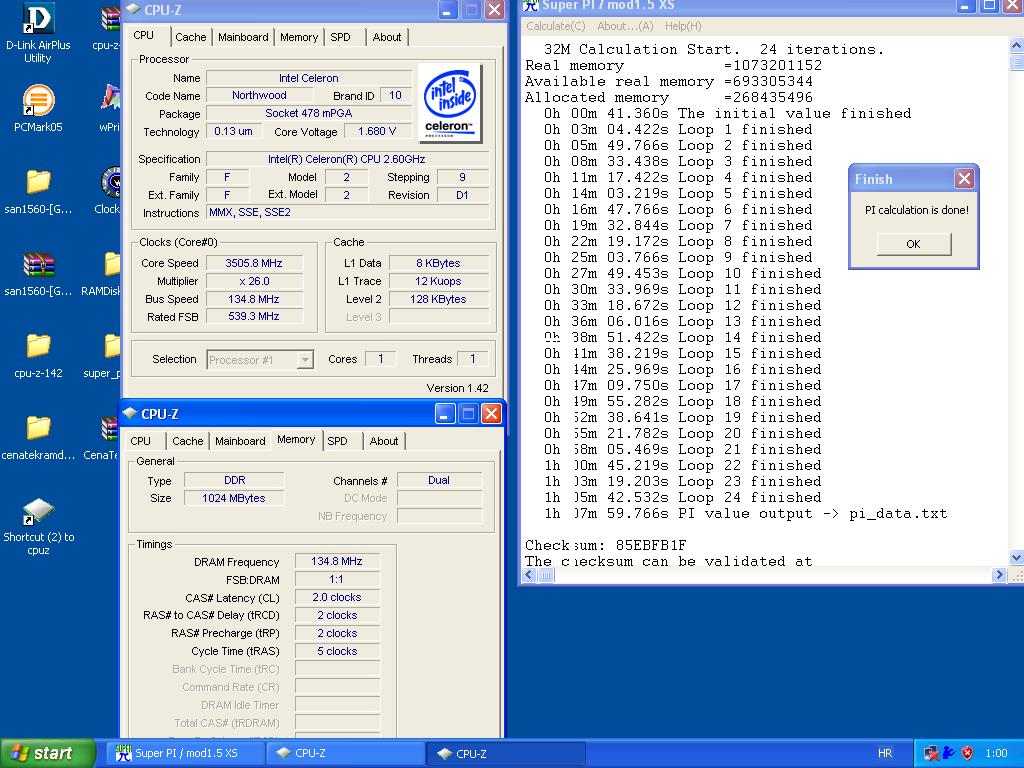Click the Intel Inside Celeron logo

tap(450, 103)
